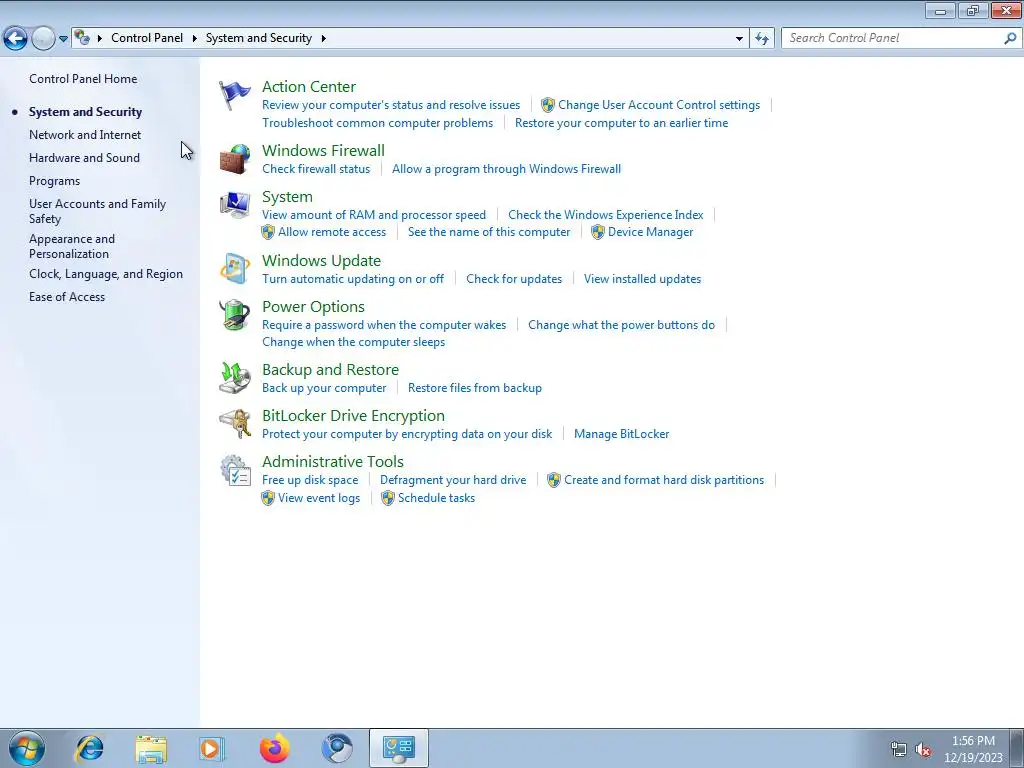The height and width of the screenshot is (768, 1024).
Task: Expand the arrow after Control Panel breadcrumb
Action: (195, 39)
